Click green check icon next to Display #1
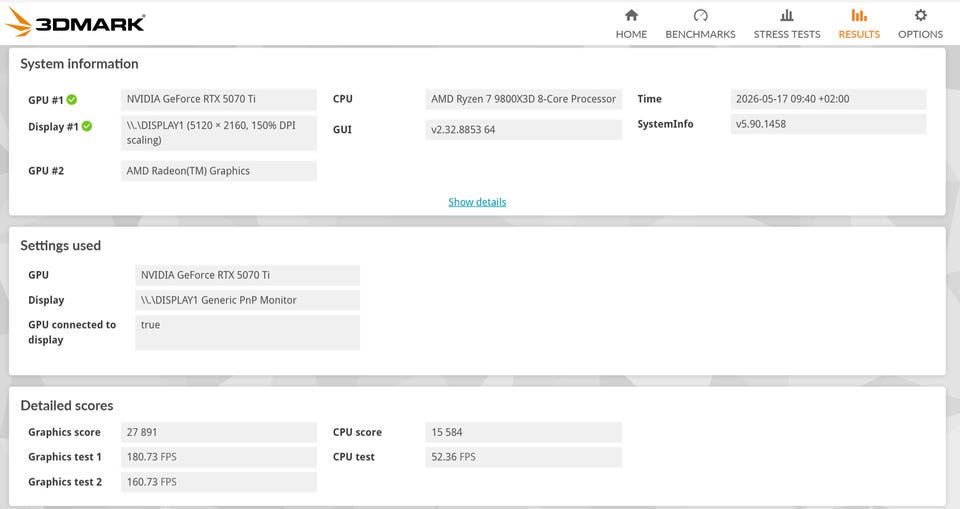The image size is (960, 509). [87, 126]
